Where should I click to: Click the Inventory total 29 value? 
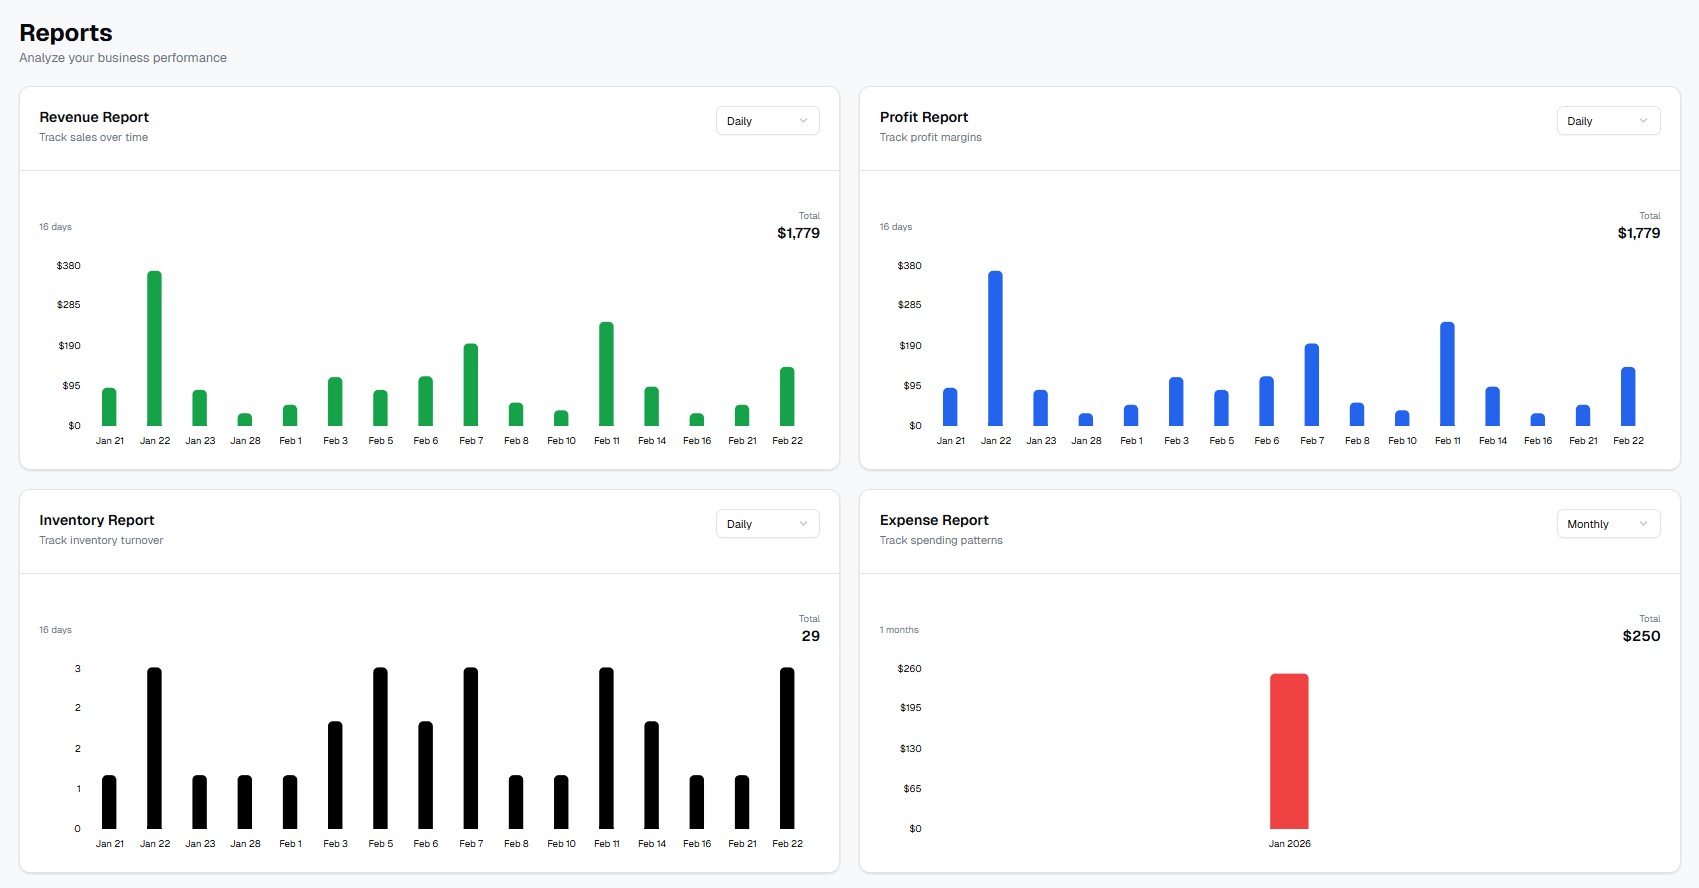pyautogui.click(x=810, y=636)
